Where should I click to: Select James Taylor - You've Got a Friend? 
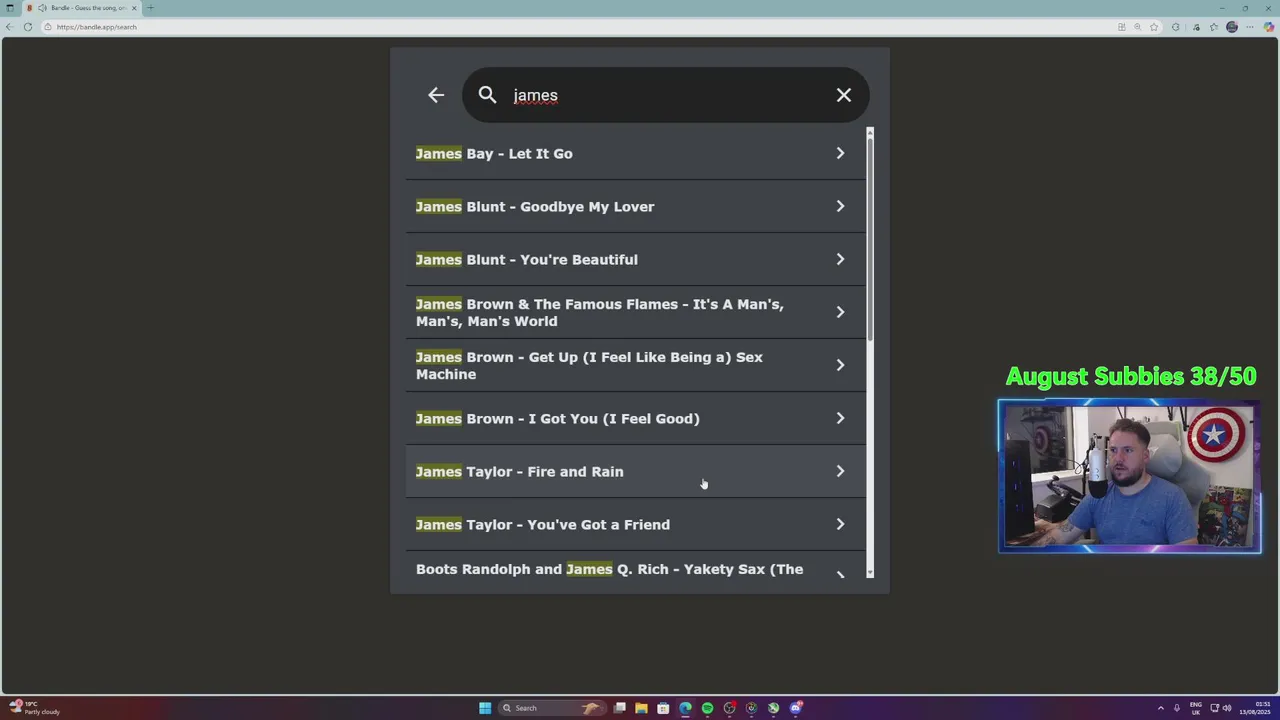(635, 525)
